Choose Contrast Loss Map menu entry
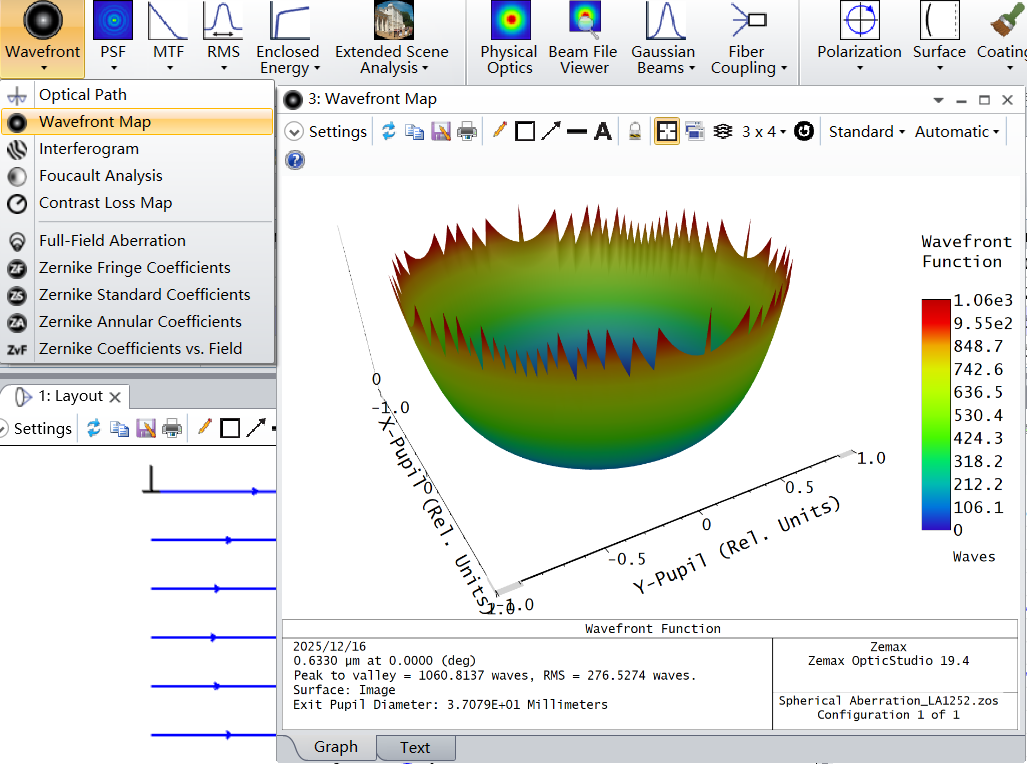 [138, 202]
